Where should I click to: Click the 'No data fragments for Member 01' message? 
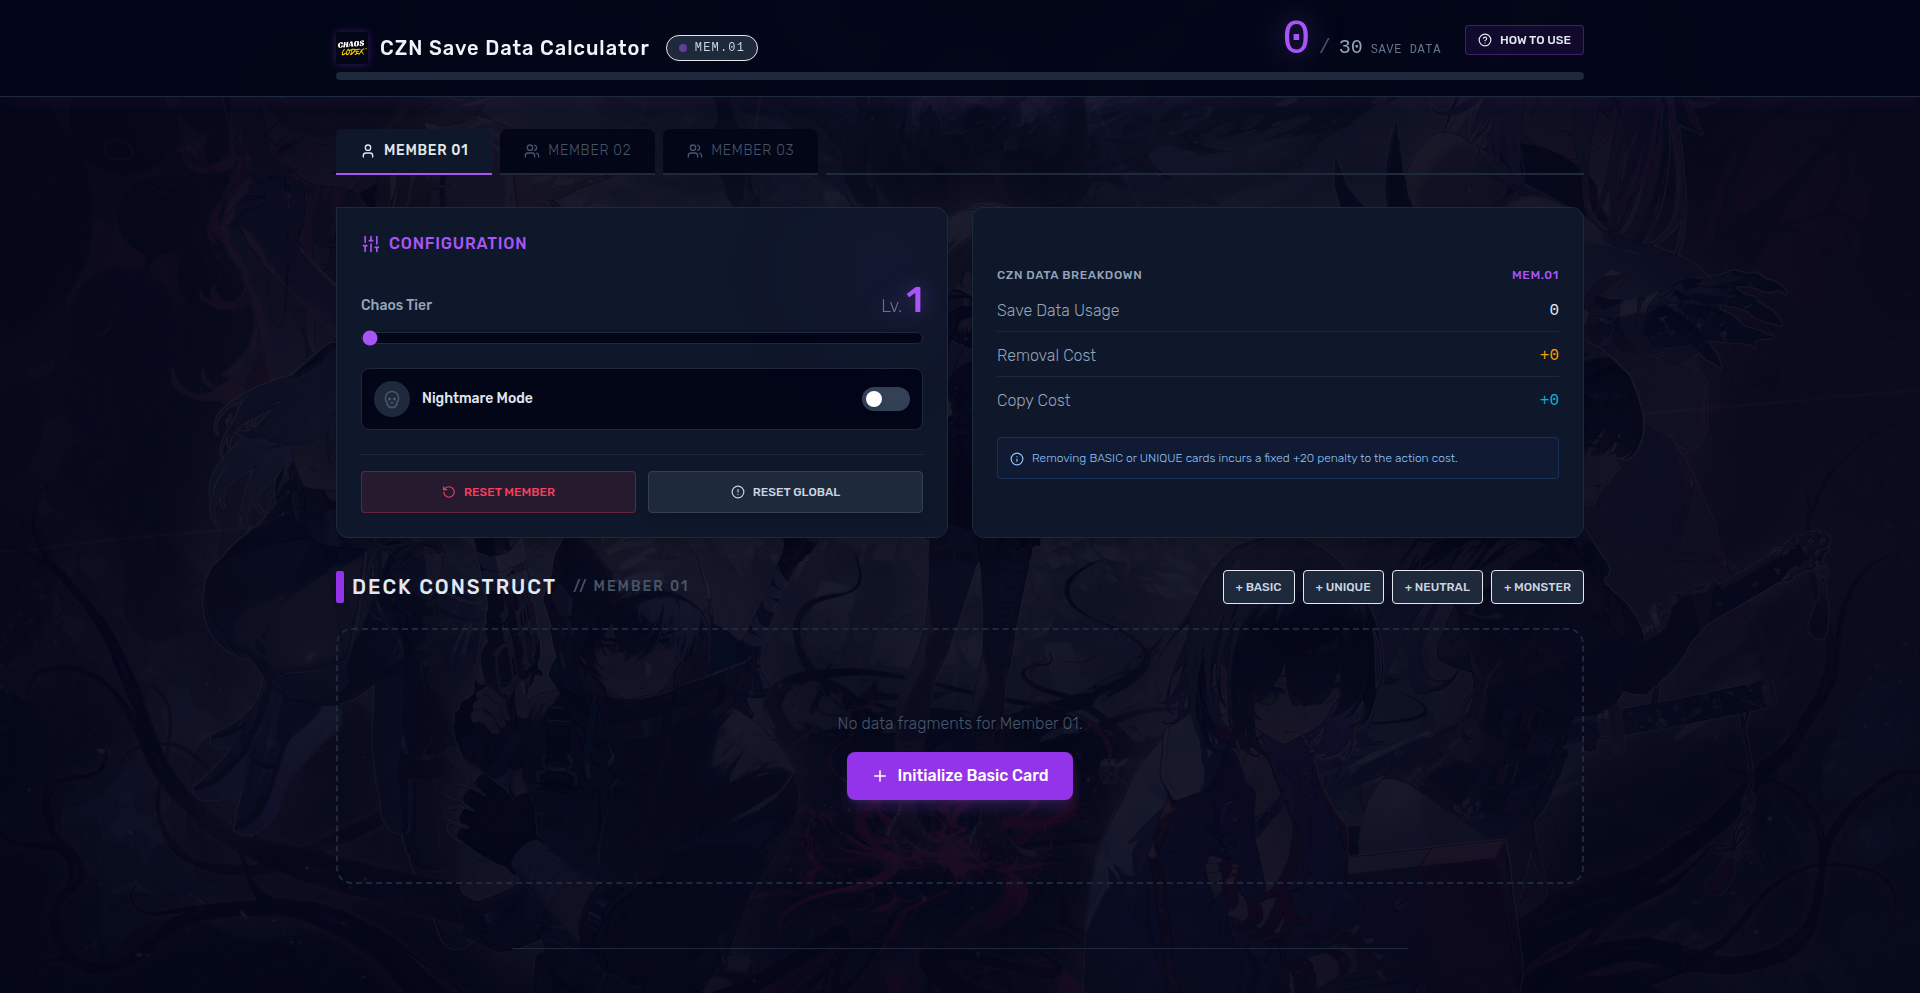coord(960,724)
